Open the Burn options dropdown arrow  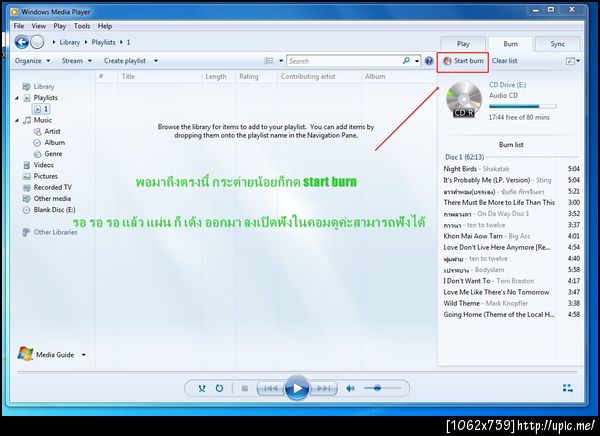point(578,61)
